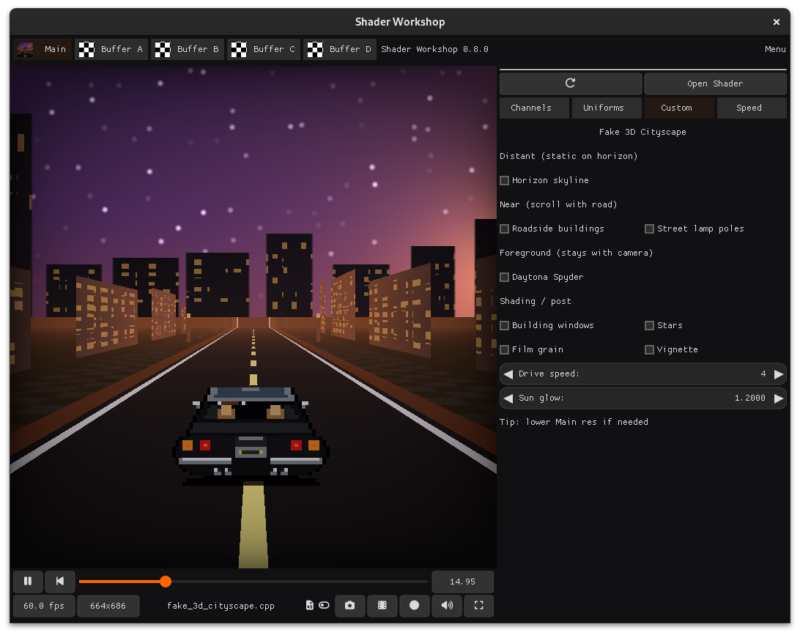The image size is (800, 635).
Task: Click 'Tip: lower Main res if needed' text
Action: (x=574, y=422)
